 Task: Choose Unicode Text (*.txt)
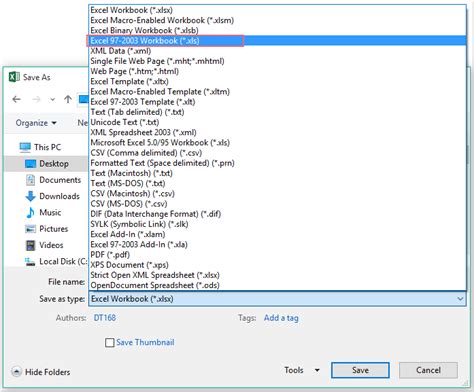pos(277,122)
